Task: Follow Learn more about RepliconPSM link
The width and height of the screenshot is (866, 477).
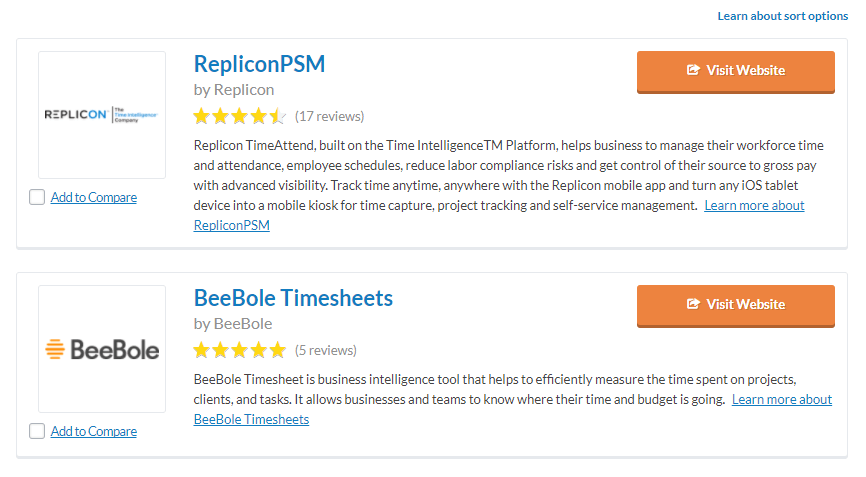Action: click(x=754, y=206)
